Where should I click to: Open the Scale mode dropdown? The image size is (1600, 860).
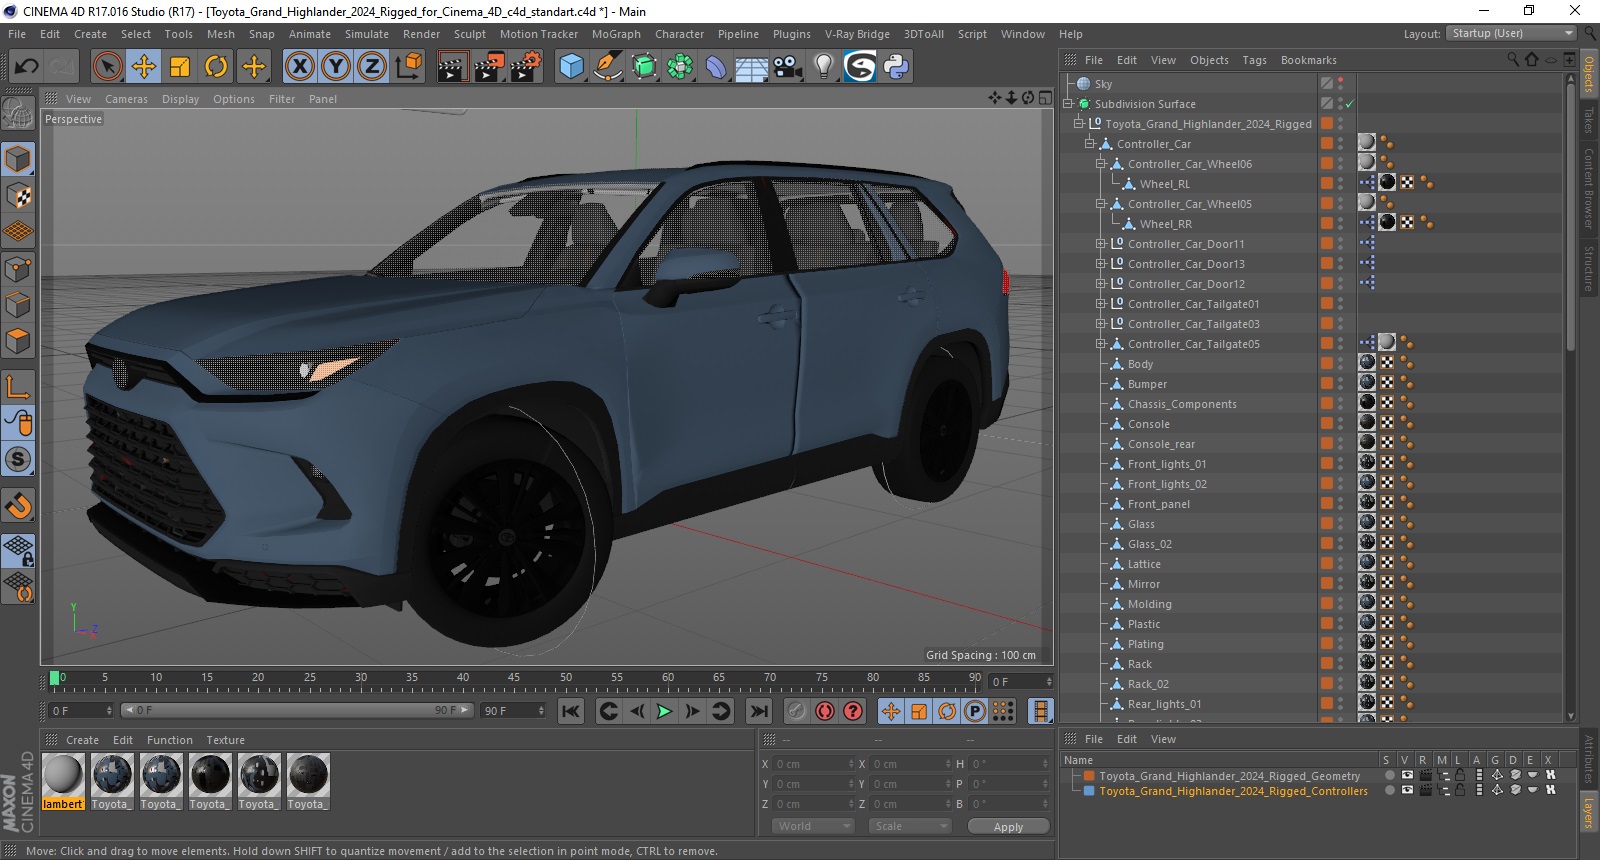pos(909,826)
